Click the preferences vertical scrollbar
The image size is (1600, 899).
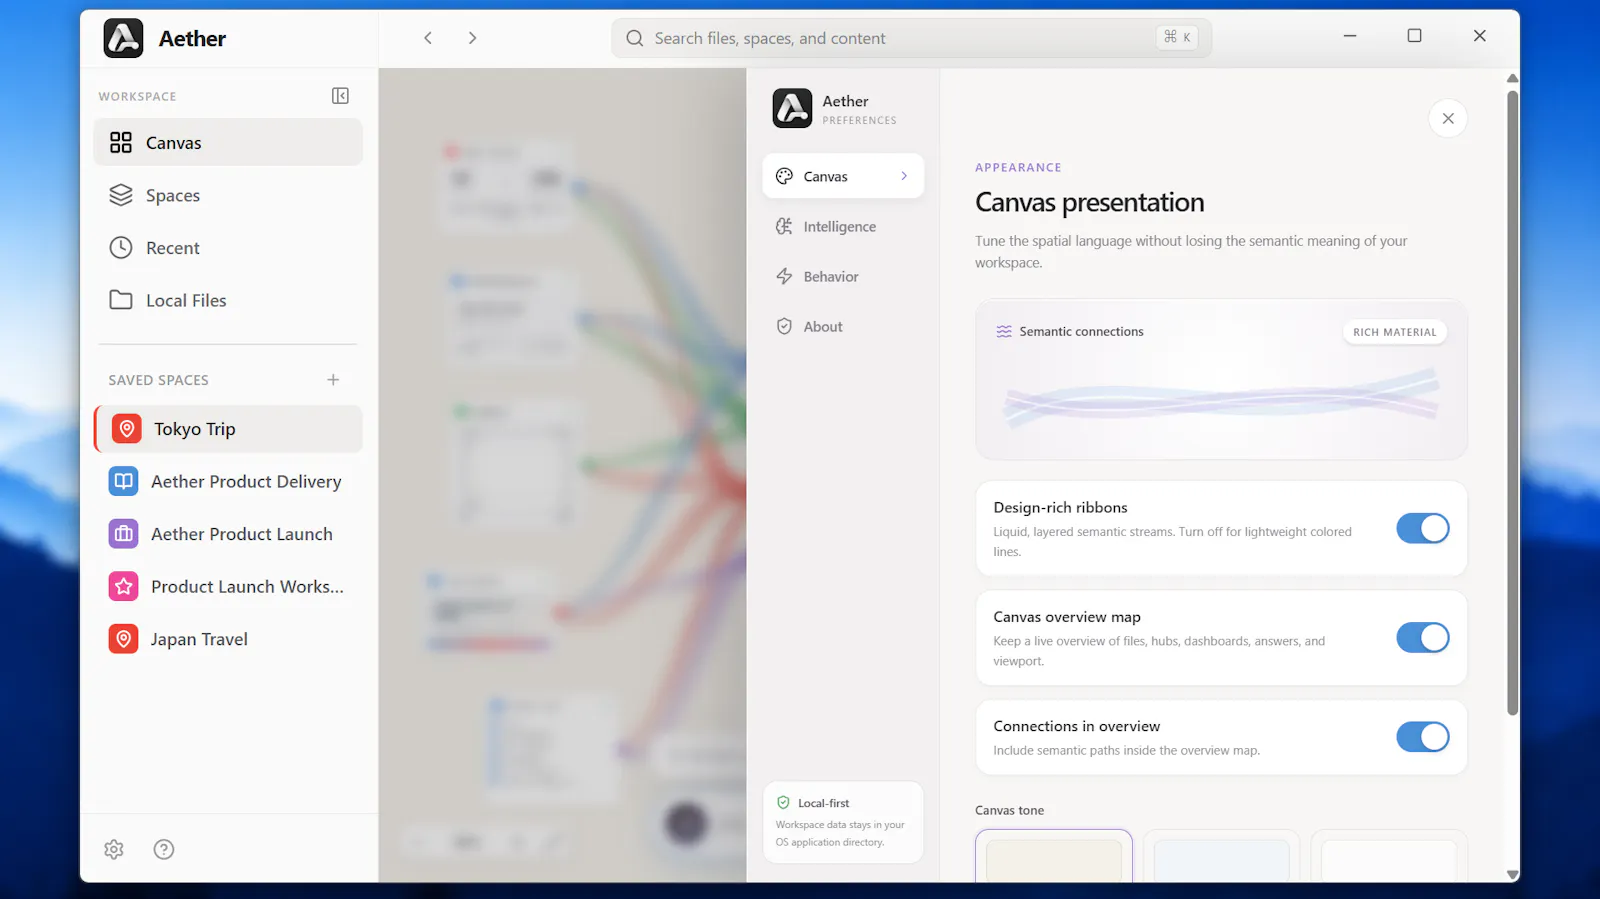(1513, 402)
